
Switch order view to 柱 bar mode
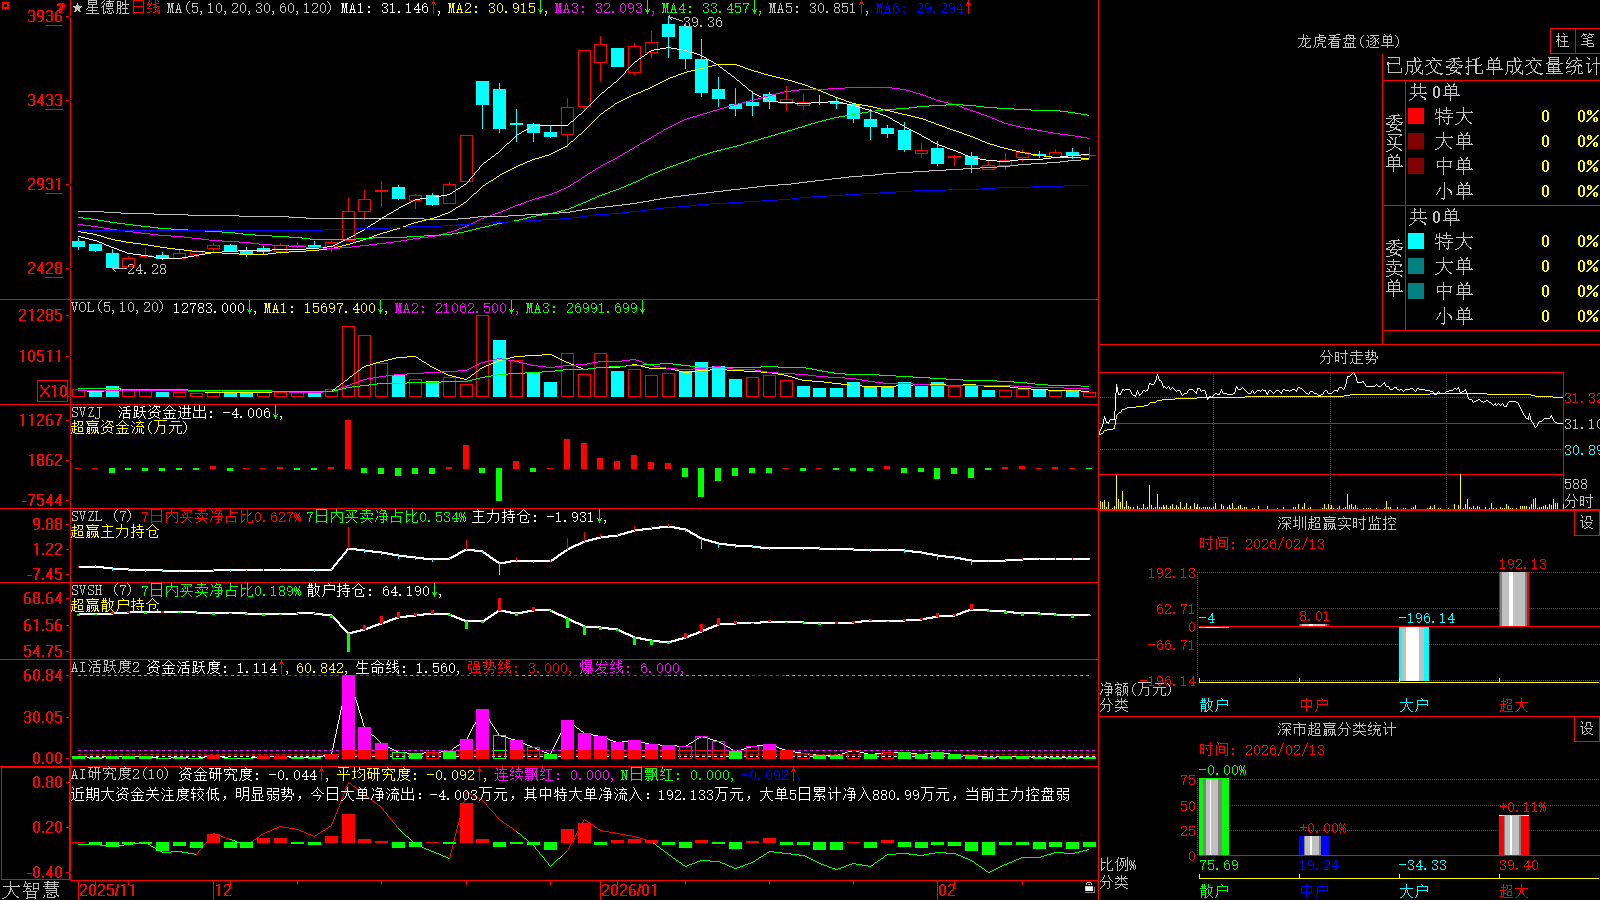[x=1562, y=41]
